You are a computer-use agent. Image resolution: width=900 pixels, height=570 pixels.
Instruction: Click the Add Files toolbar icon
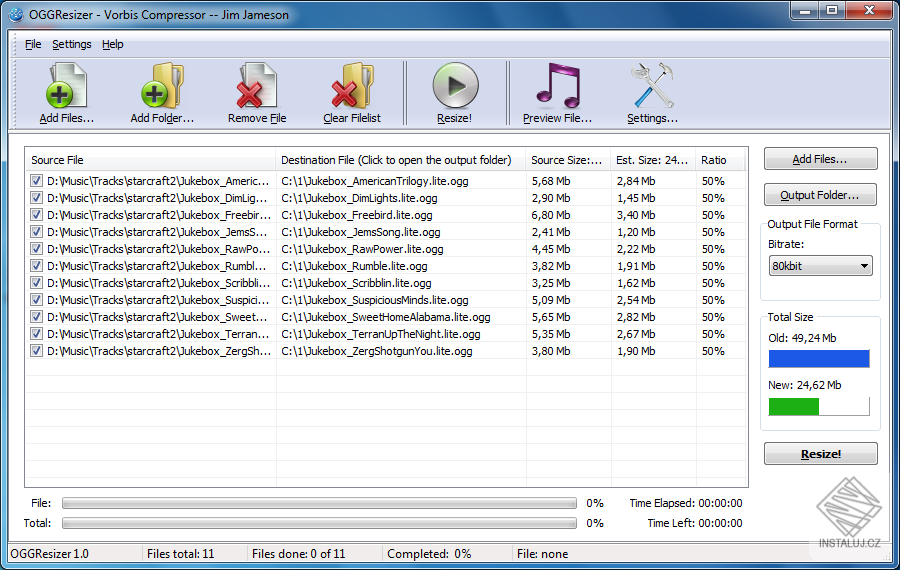tap(66, 86)
